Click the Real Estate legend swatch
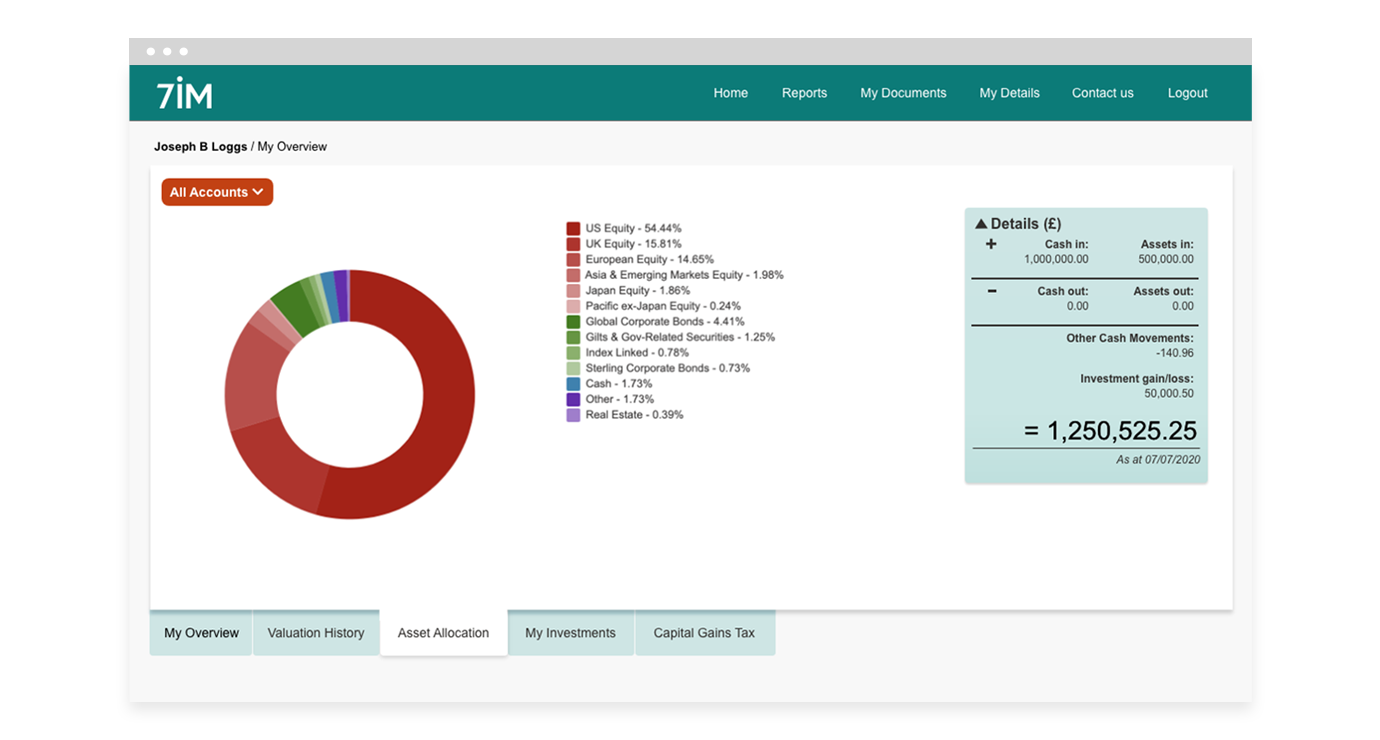The width and height of the screenshot is (1380, 740). [x=573, y=415]
